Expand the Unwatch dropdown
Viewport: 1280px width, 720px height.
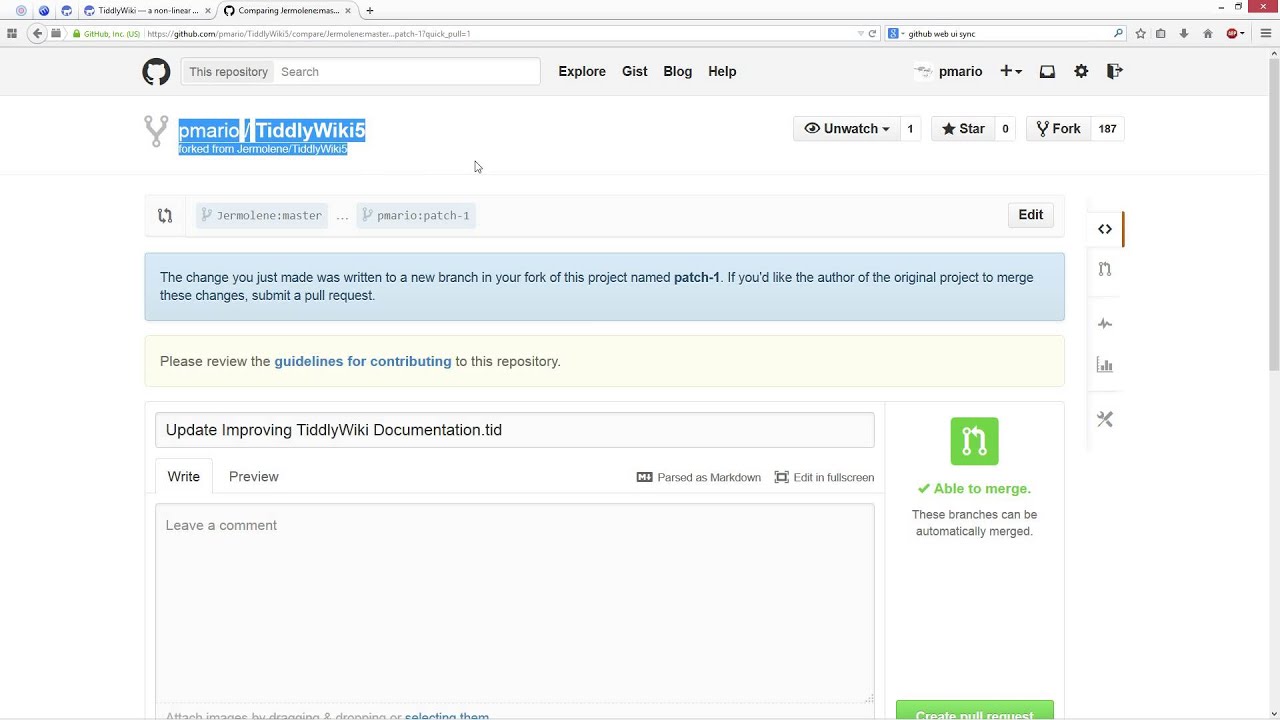click(x=846, y=129)
